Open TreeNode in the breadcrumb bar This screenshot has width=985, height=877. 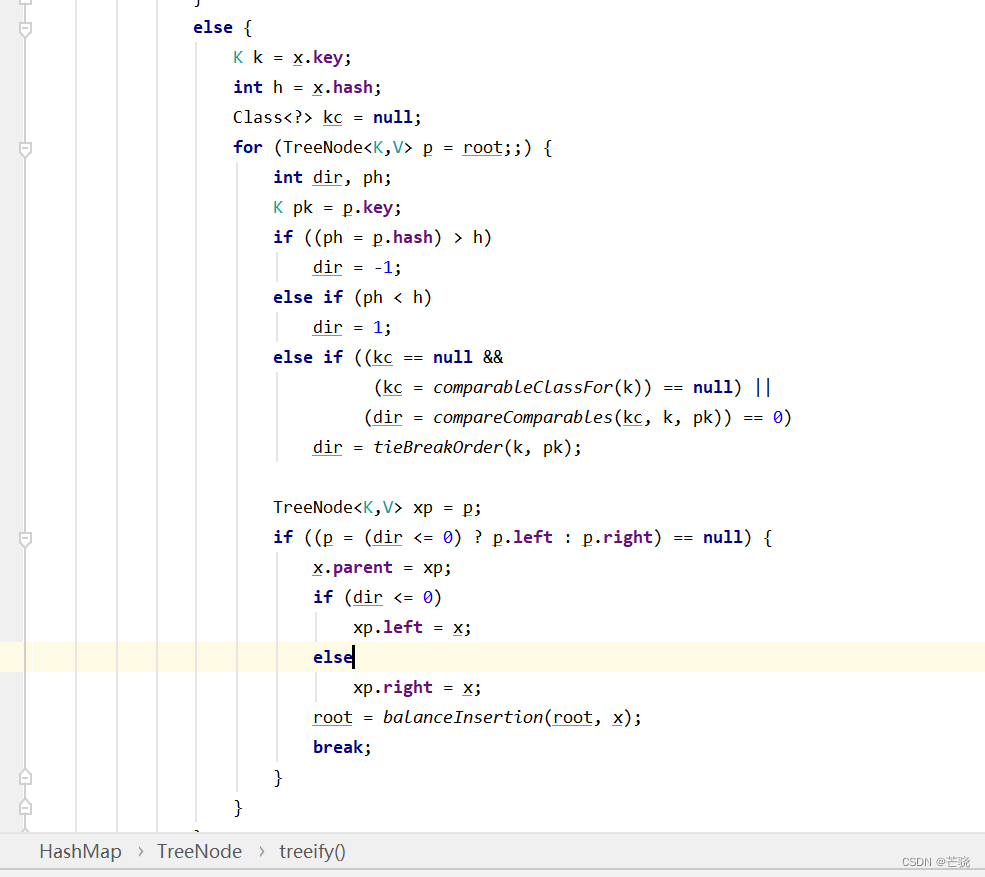[x=199, y=851]
